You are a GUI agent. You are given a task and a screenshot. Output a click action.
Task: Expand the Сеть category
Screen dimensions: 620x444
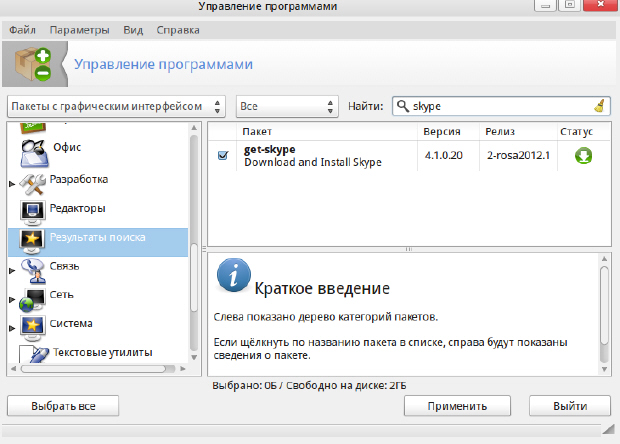12,300
